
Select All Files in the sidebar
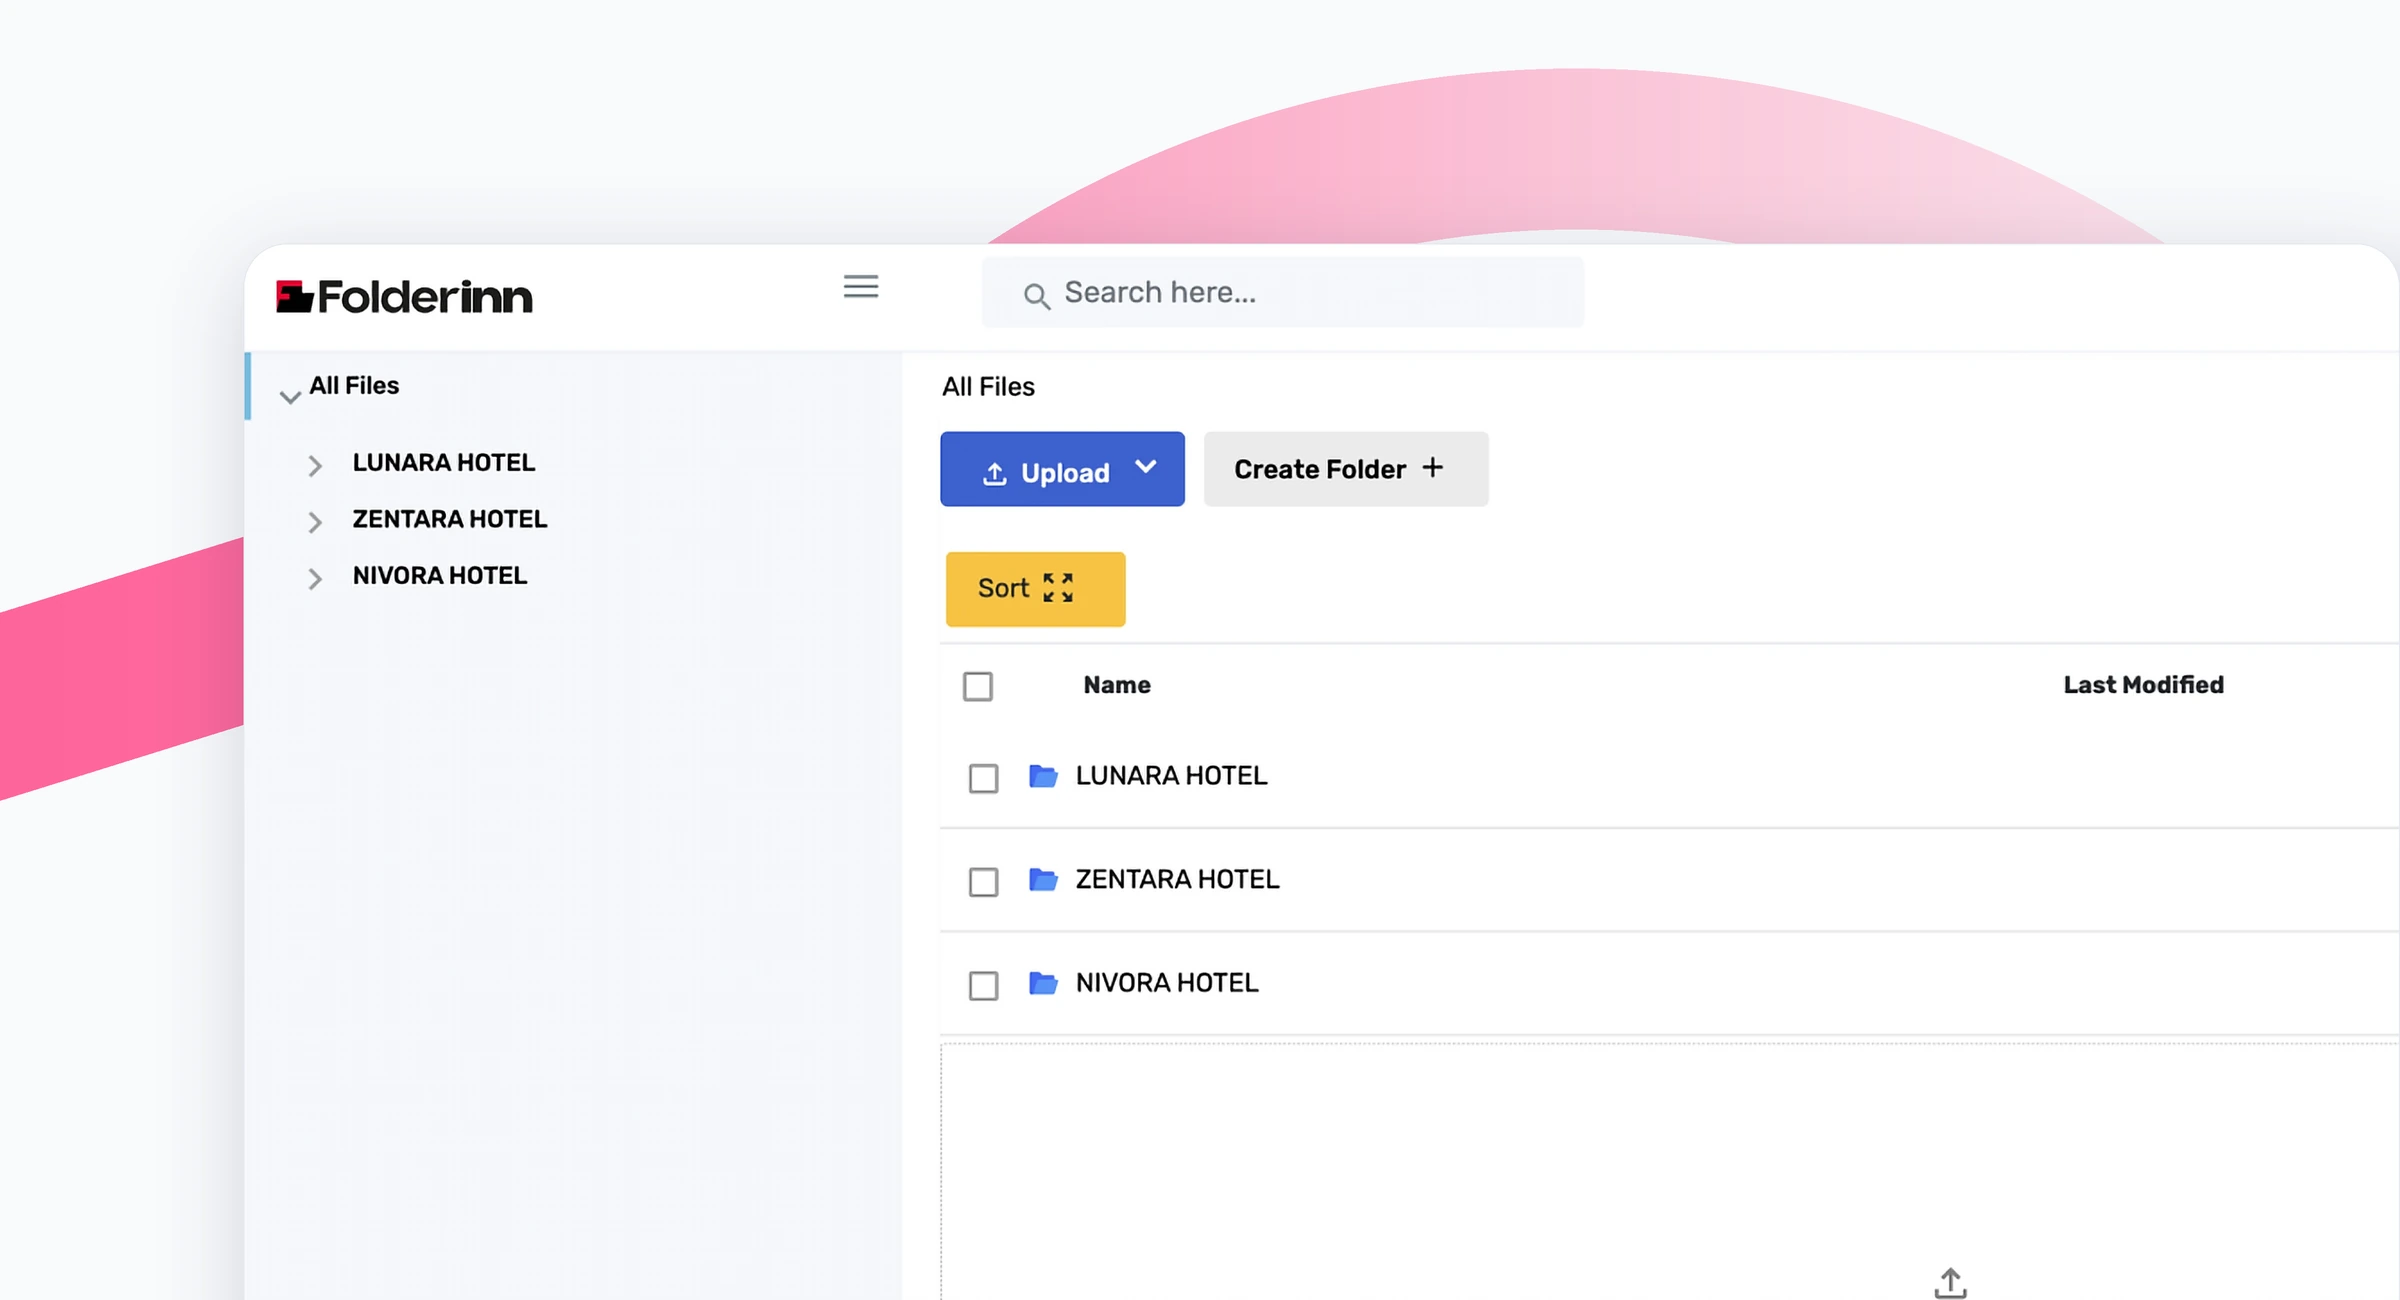pos(354,386)
